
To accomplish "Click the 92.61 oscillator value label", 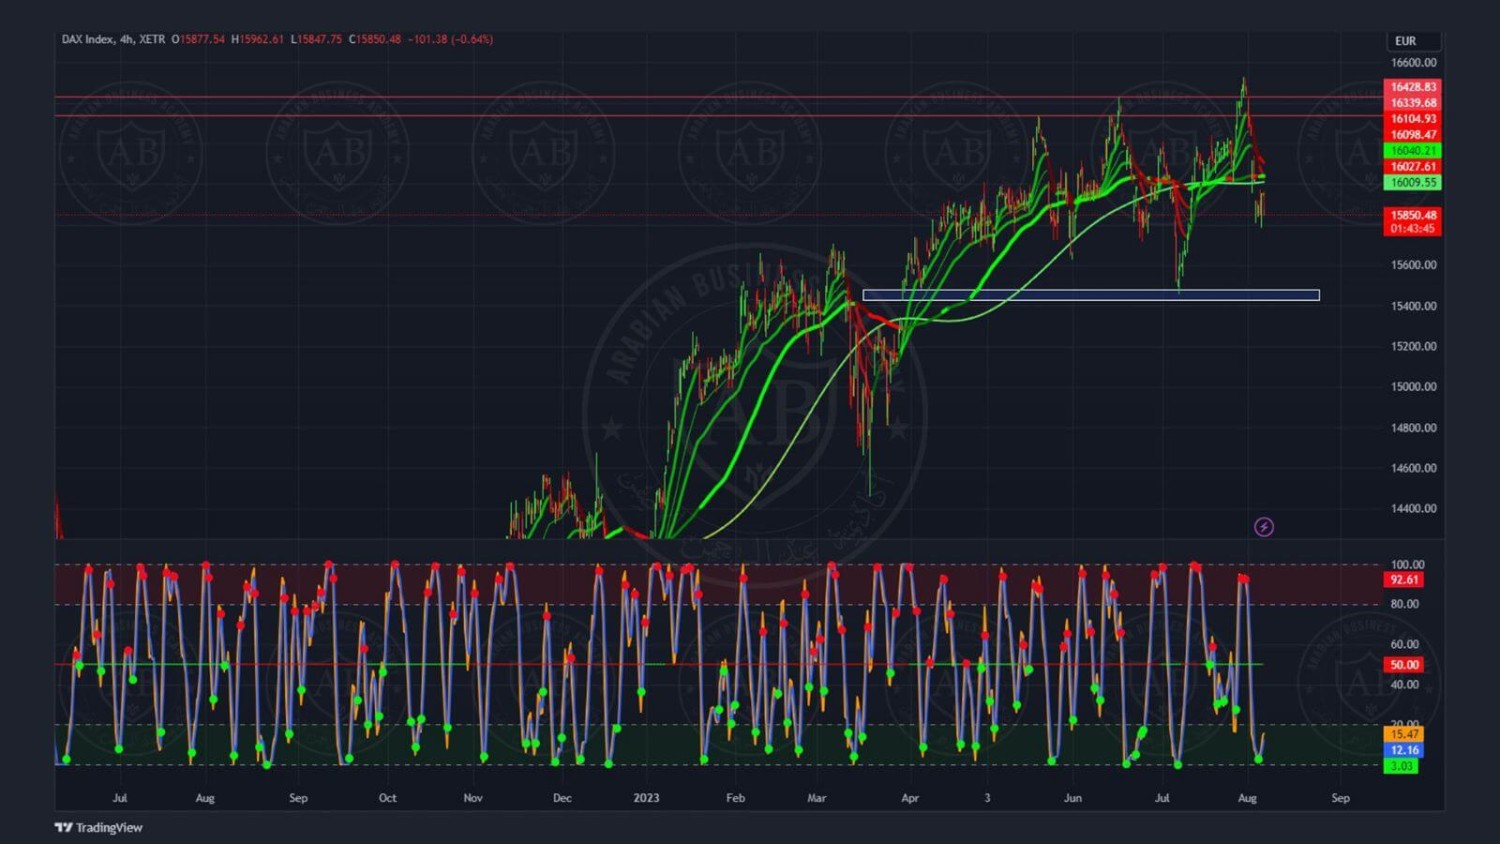I will [1404, 580].
